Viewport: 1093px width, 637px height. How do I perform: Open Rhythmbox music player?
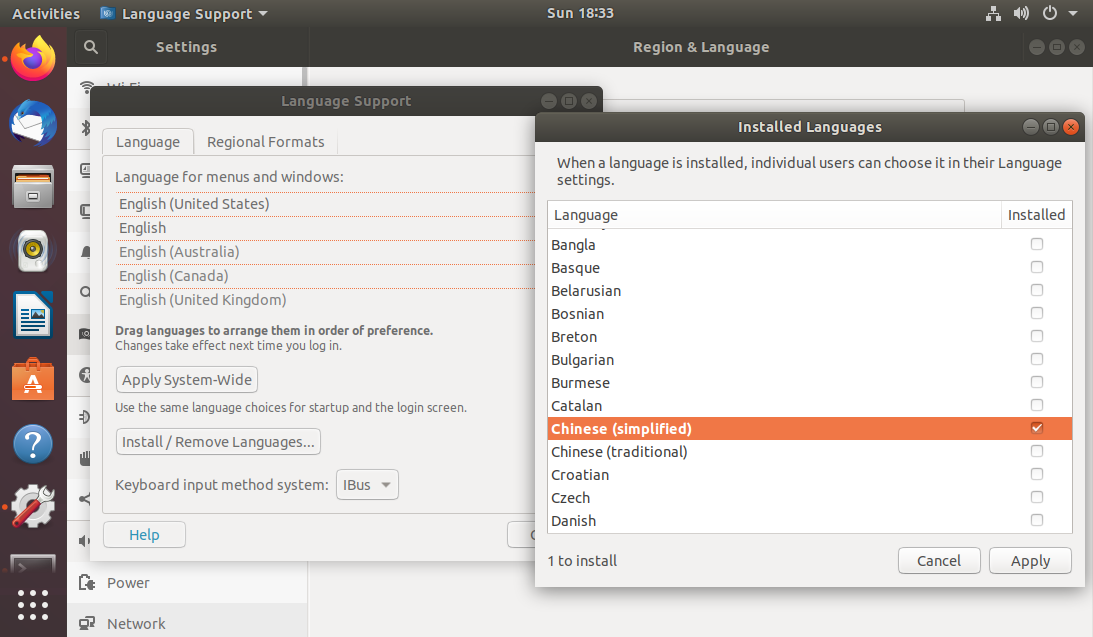pos(33,251)
